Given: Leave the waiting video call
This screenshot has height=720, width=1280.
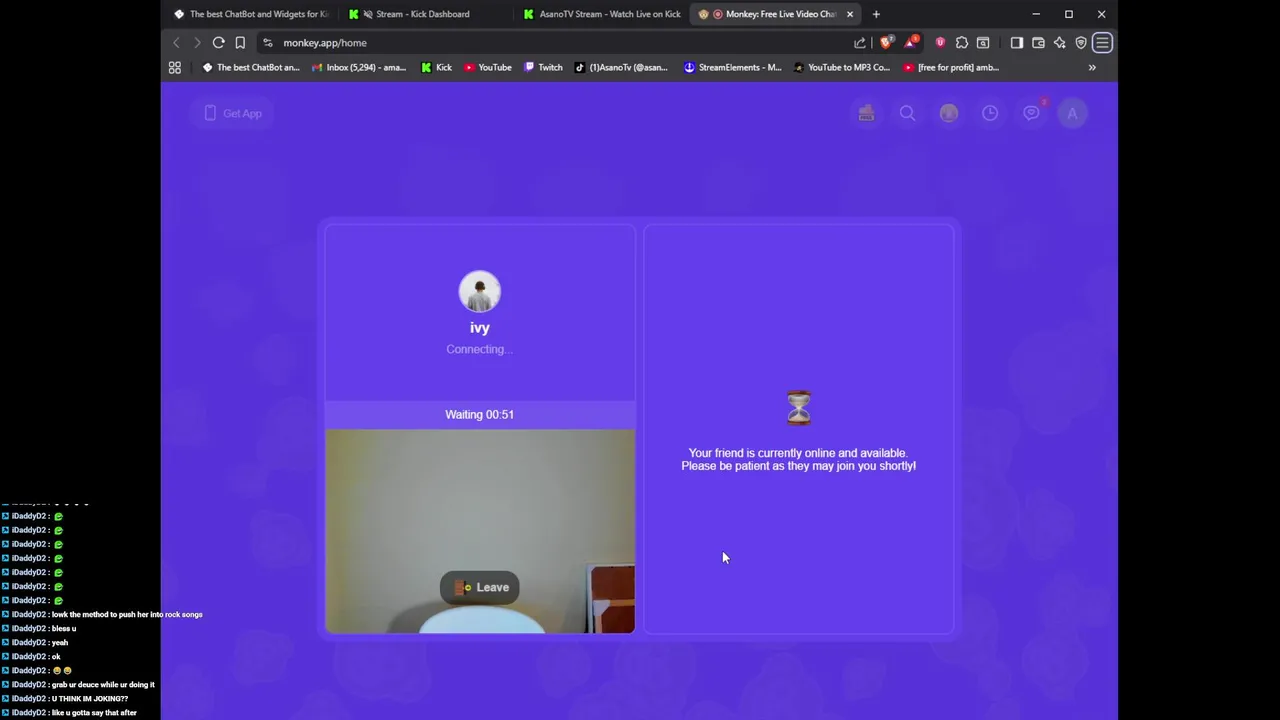Looking at the screenshot, I should coord(480,587).
